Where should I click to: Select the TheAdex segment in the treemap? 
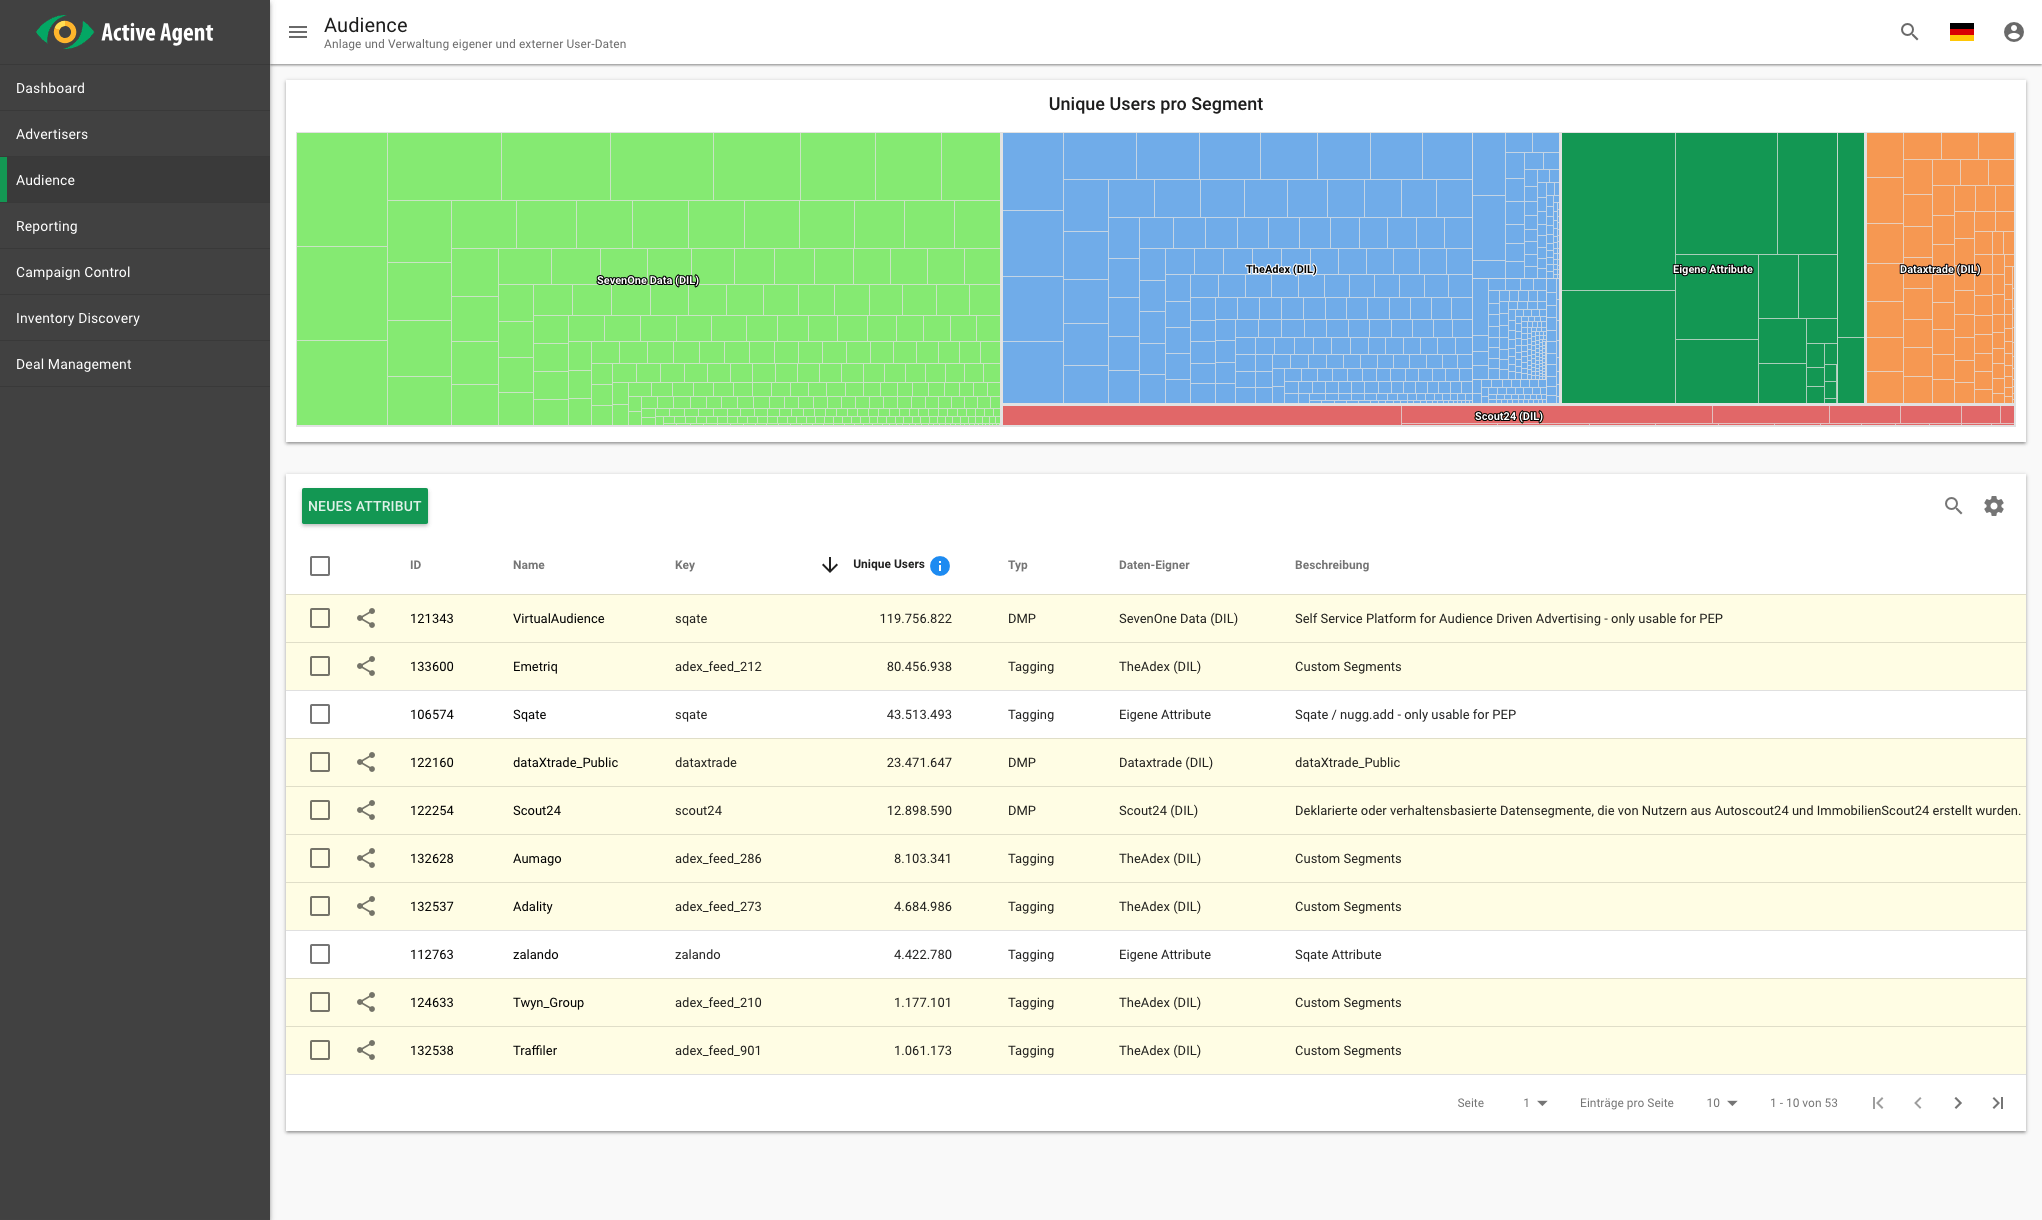point(1280,268)
